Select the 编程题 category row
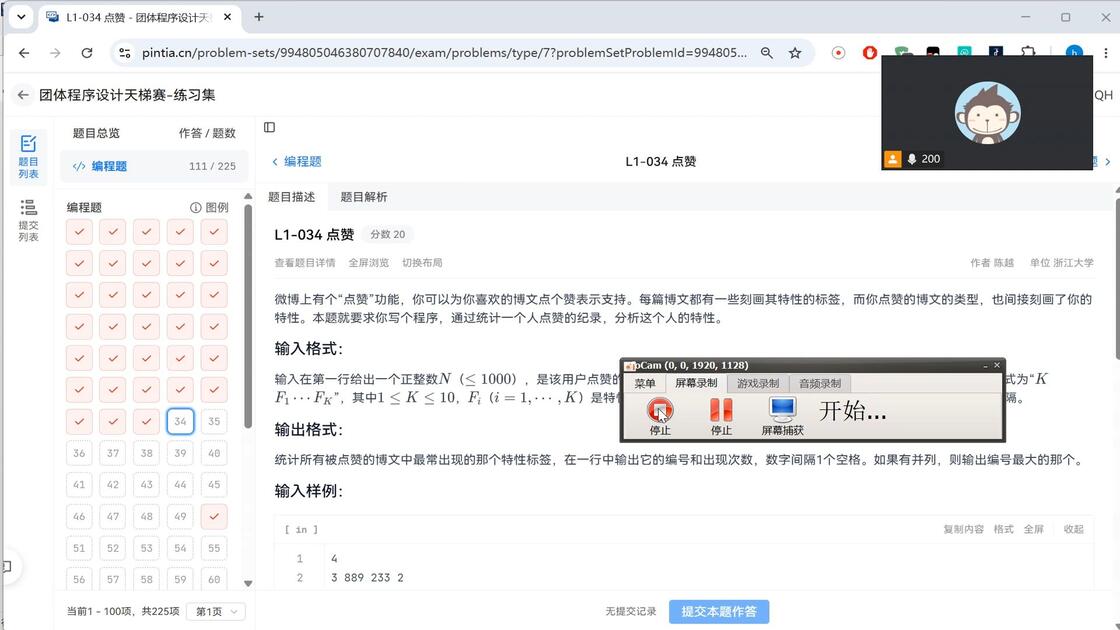 click(154, 166)
